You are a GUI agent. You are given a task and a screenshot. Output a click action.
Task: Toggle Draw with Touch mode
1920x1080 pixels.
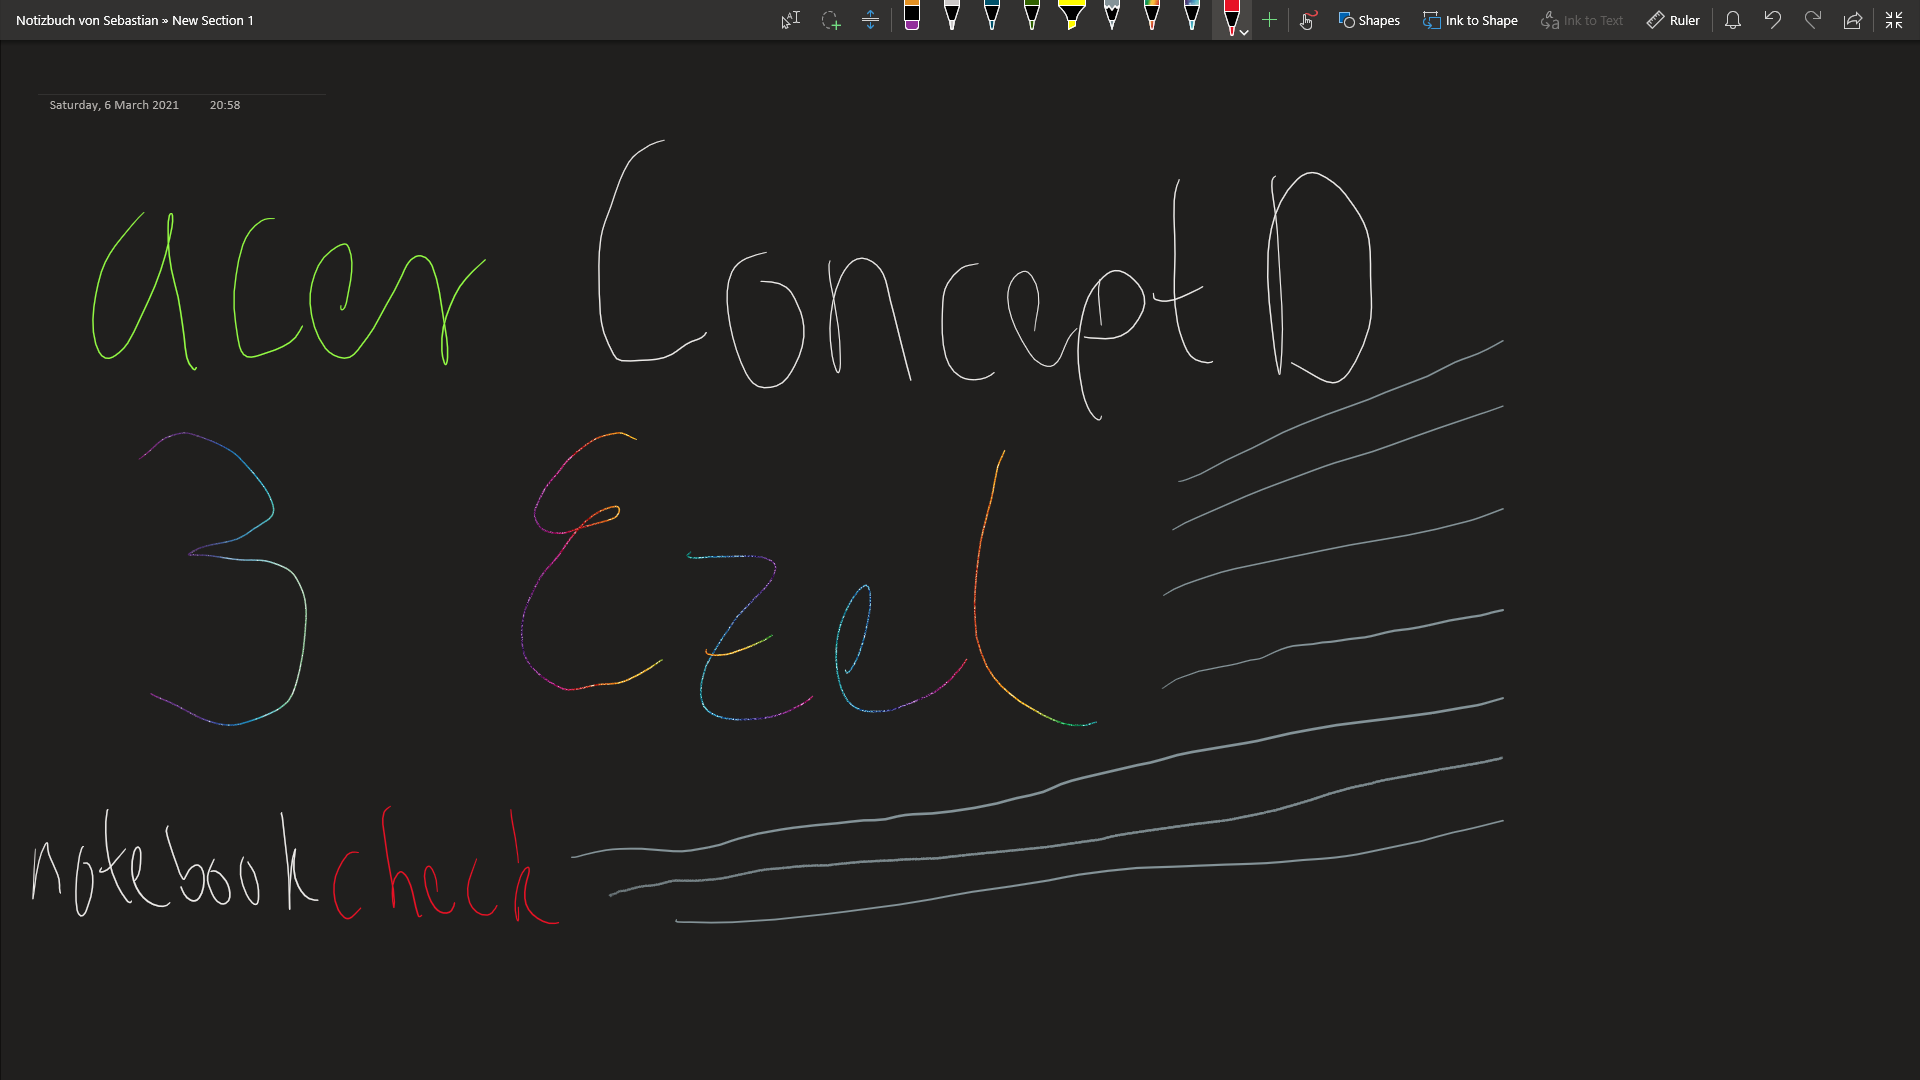[1308, 20]
